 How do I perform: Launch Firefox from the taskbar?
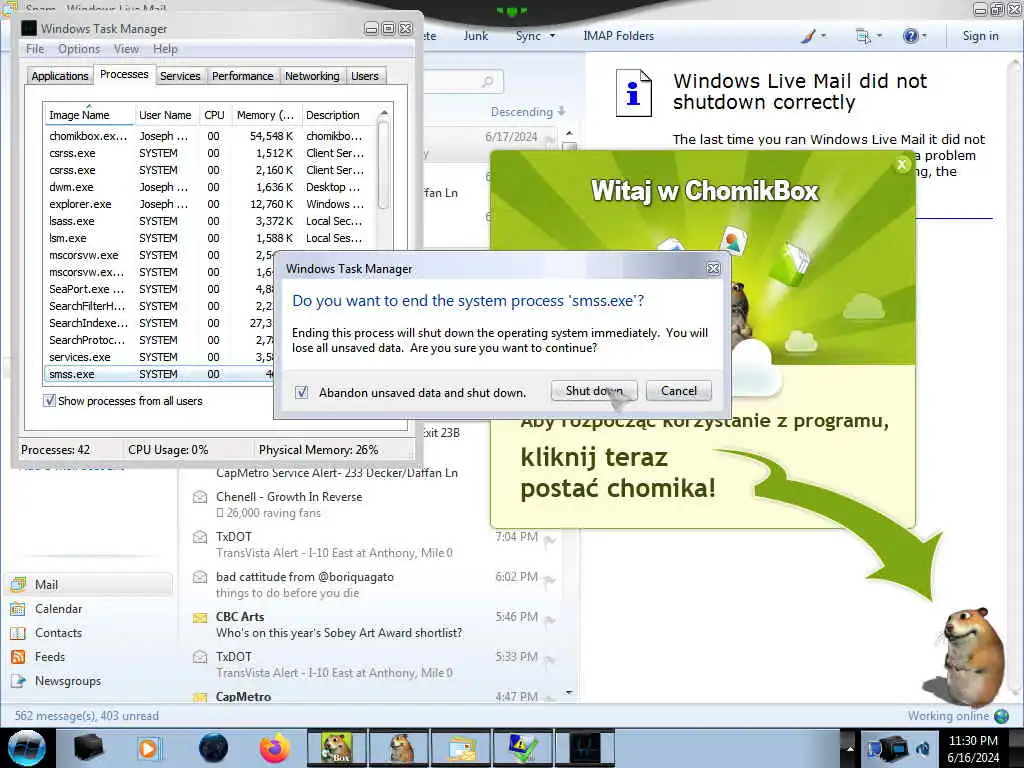274,748
